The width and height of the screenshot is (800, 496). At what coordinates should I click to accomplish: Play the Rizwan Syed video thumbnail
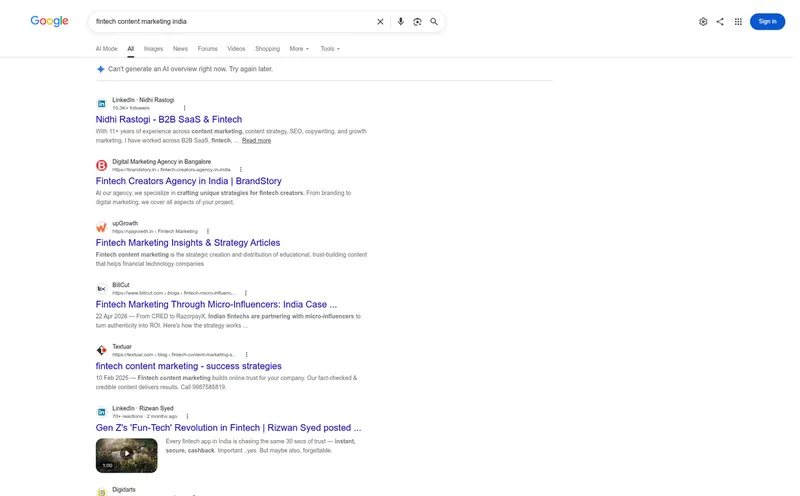pos(127,455)
